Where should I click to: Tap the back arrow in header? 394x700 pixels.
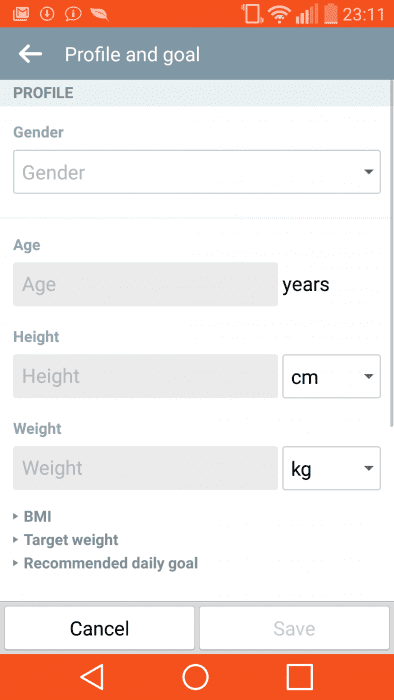[x=30, y=54]
